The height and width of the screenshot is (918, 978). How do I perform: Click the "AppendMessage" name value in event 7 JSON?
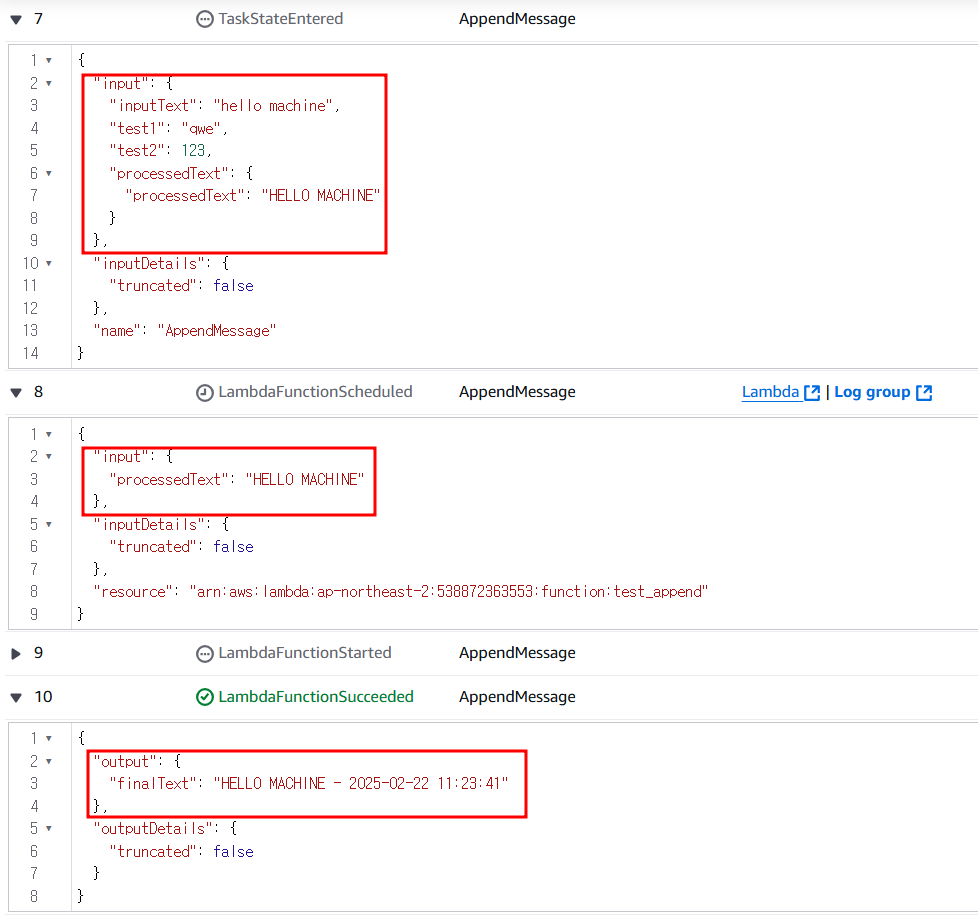(x=216, y=331)
